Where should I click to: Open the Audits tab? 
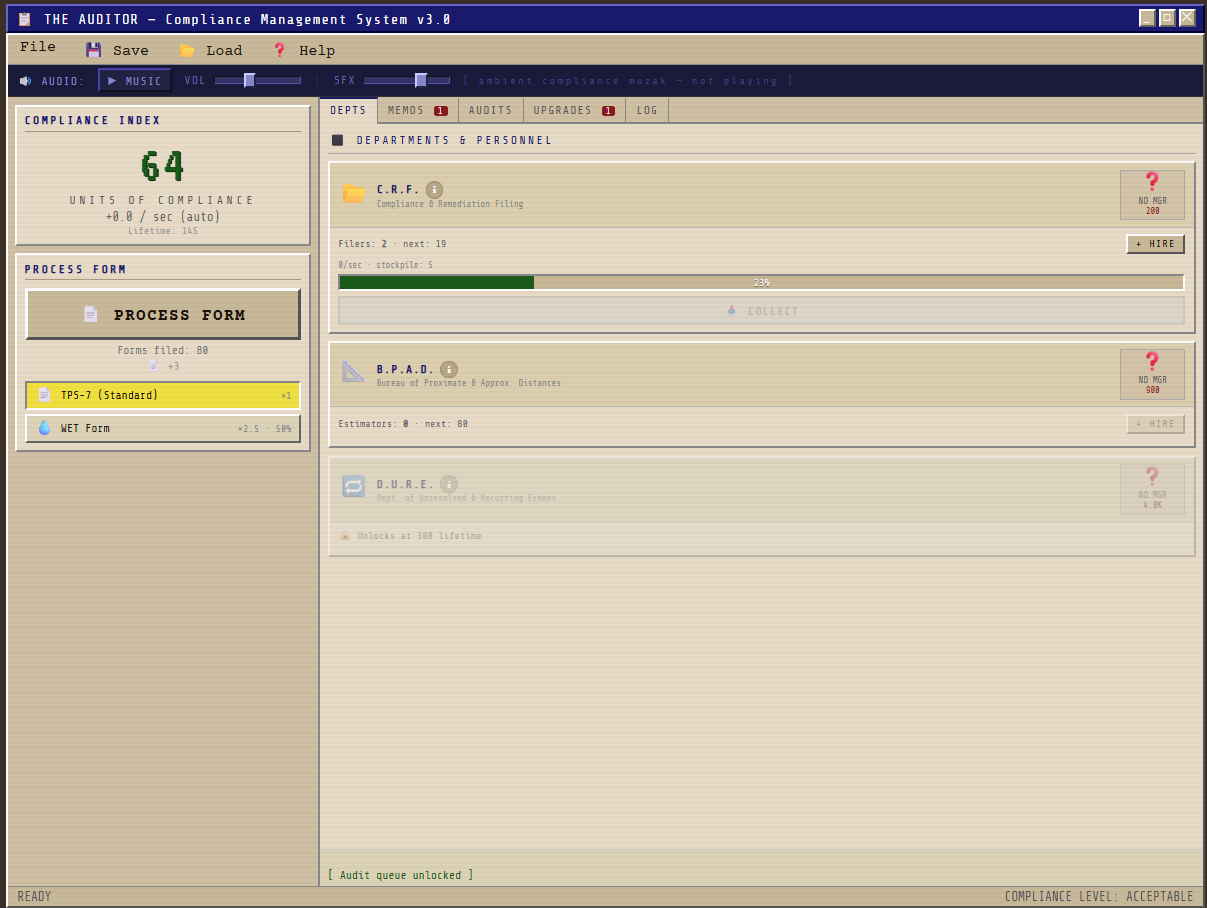pos(491,110)
